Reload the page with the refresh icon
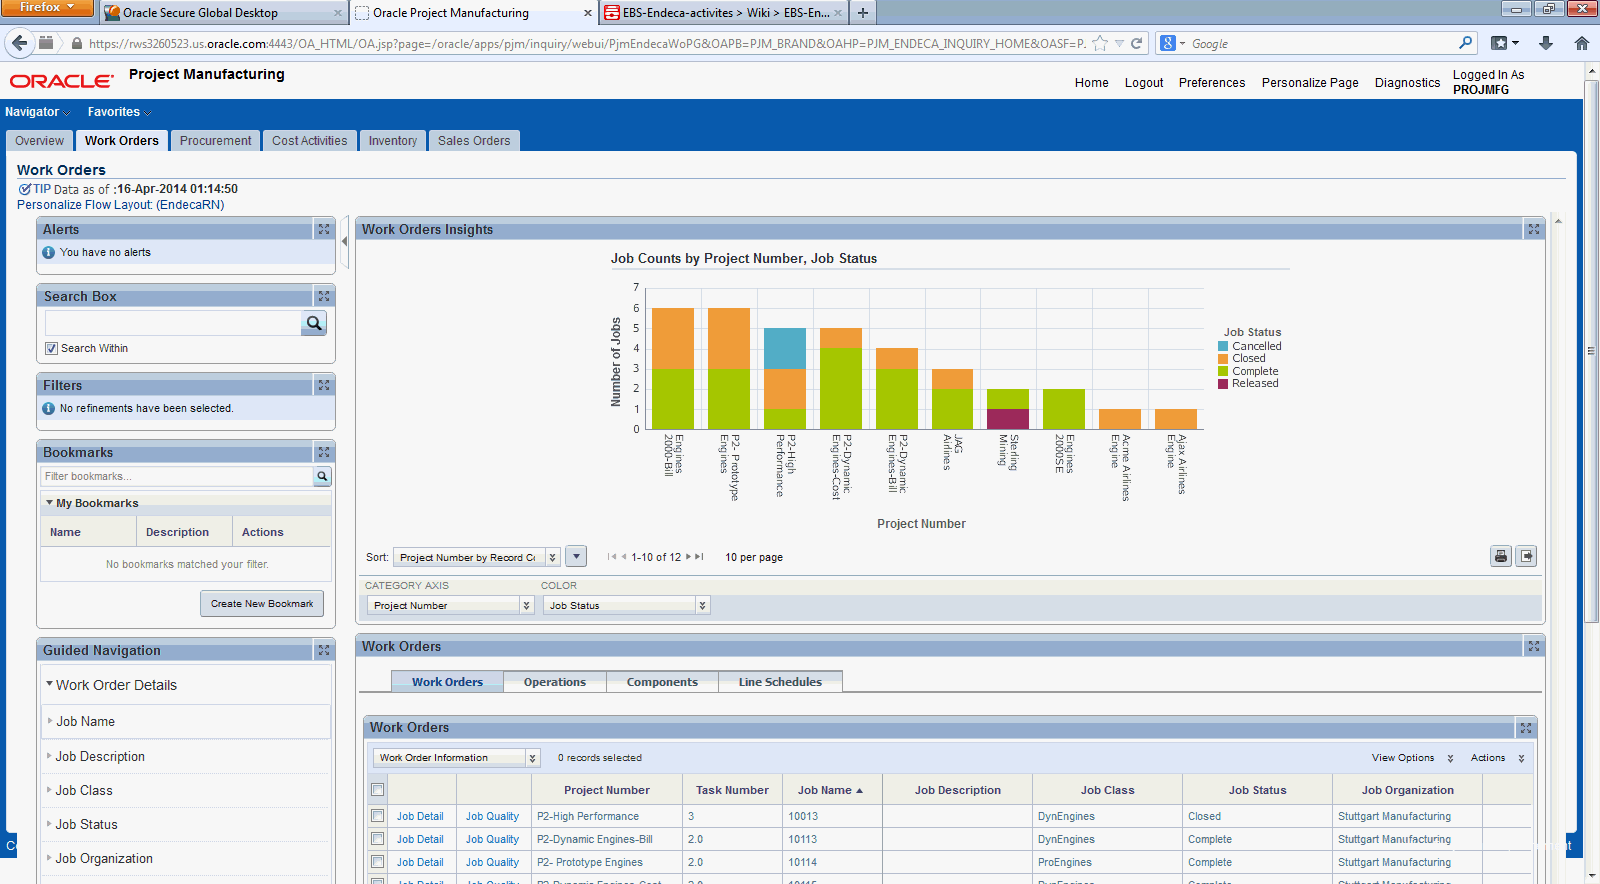Screen dimensions: 1600x884 click(x=1136, y=43)
